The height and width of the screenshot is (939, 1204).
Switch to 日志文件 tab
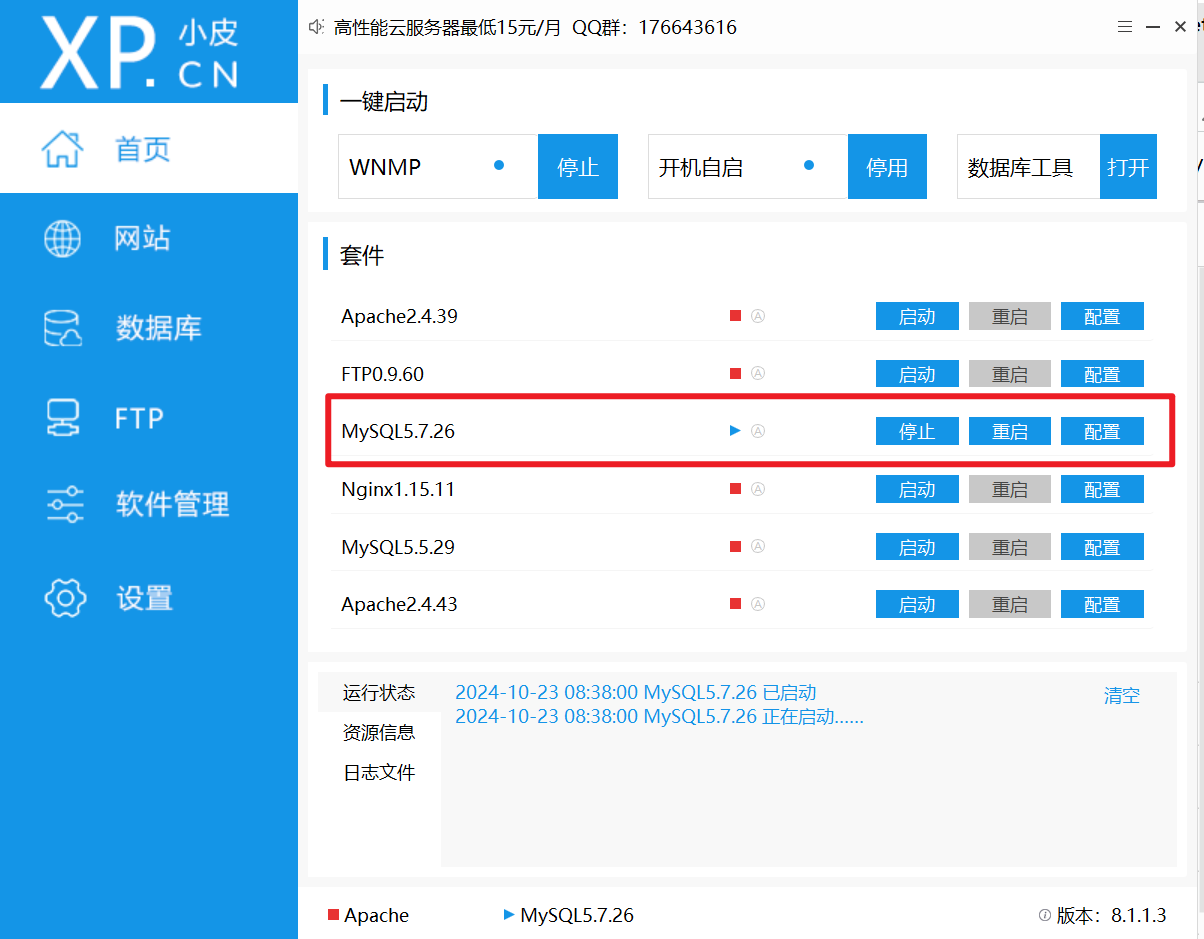click(x=379, y=772)
